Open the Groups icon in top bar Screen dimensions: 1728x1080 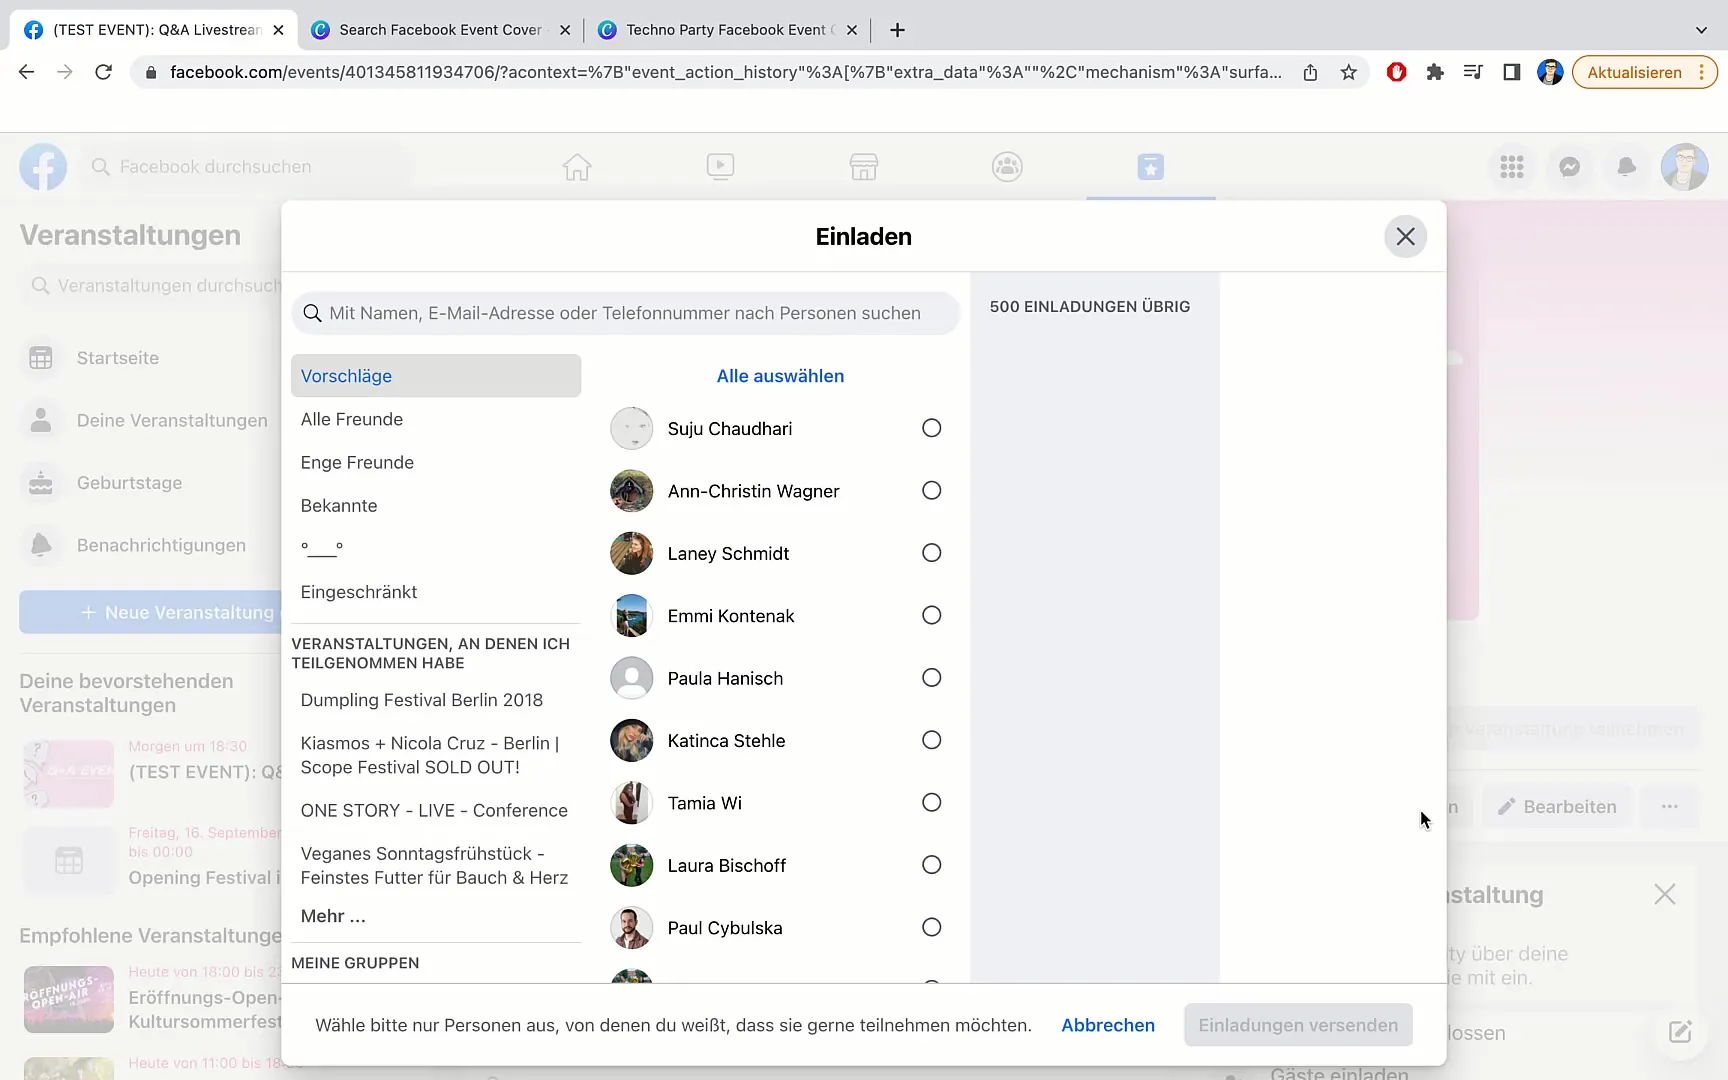[x=1007, y=167]
